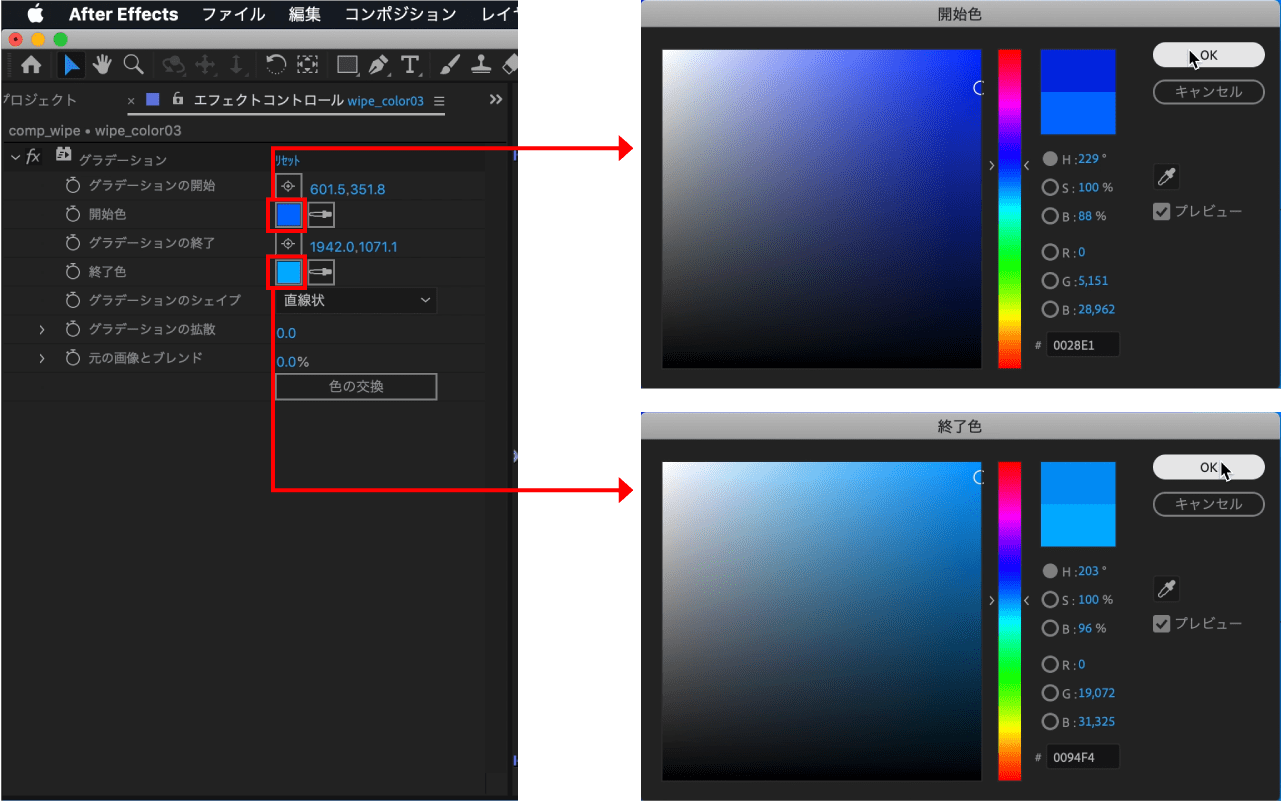
Task: Select the Dolly camera tool
Action: tap(236, 65)
